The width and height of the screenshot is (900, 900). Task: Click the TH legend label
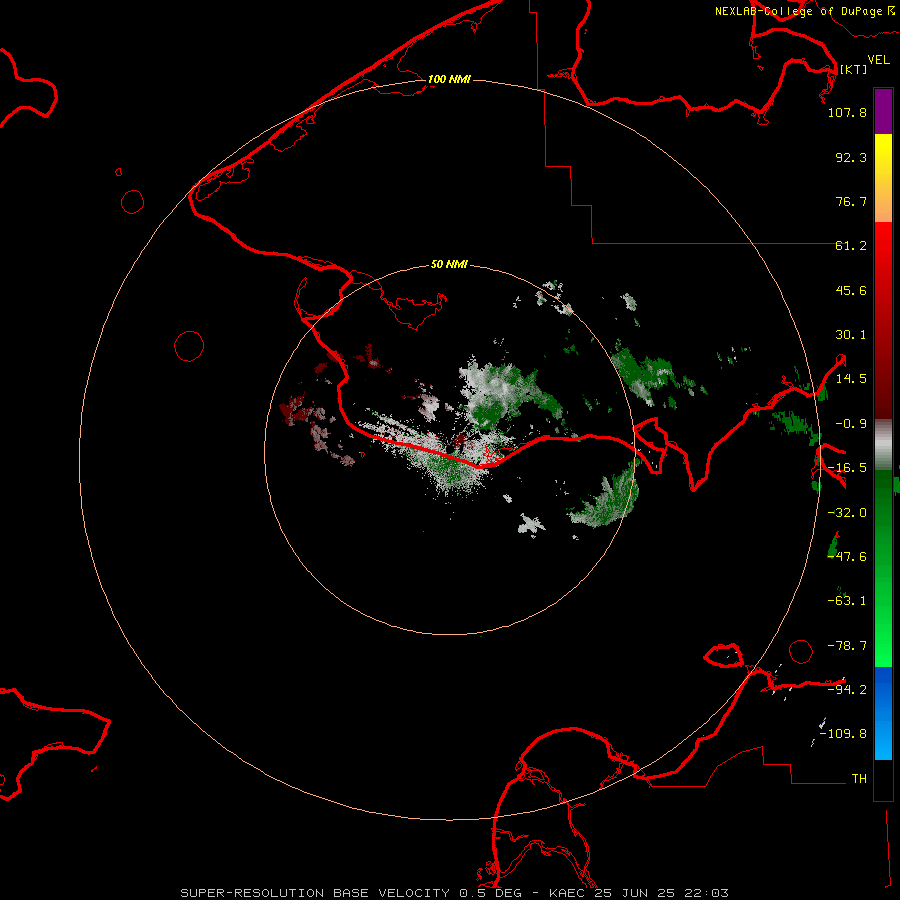click(x=859, y=779)
